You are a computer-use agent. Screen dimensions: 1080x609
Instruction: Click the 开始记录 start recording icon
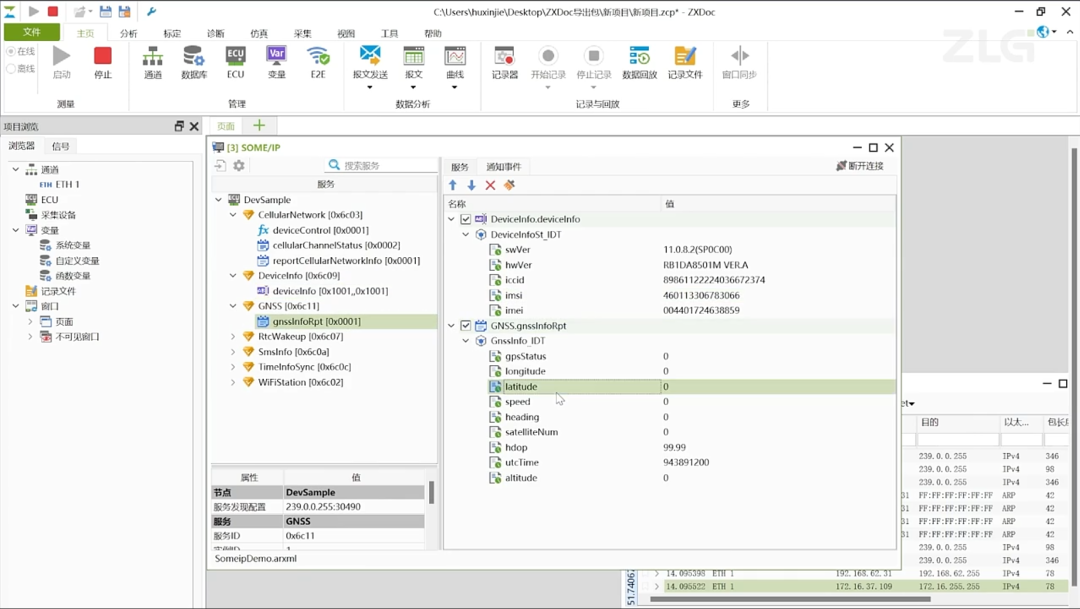(548, 56)
